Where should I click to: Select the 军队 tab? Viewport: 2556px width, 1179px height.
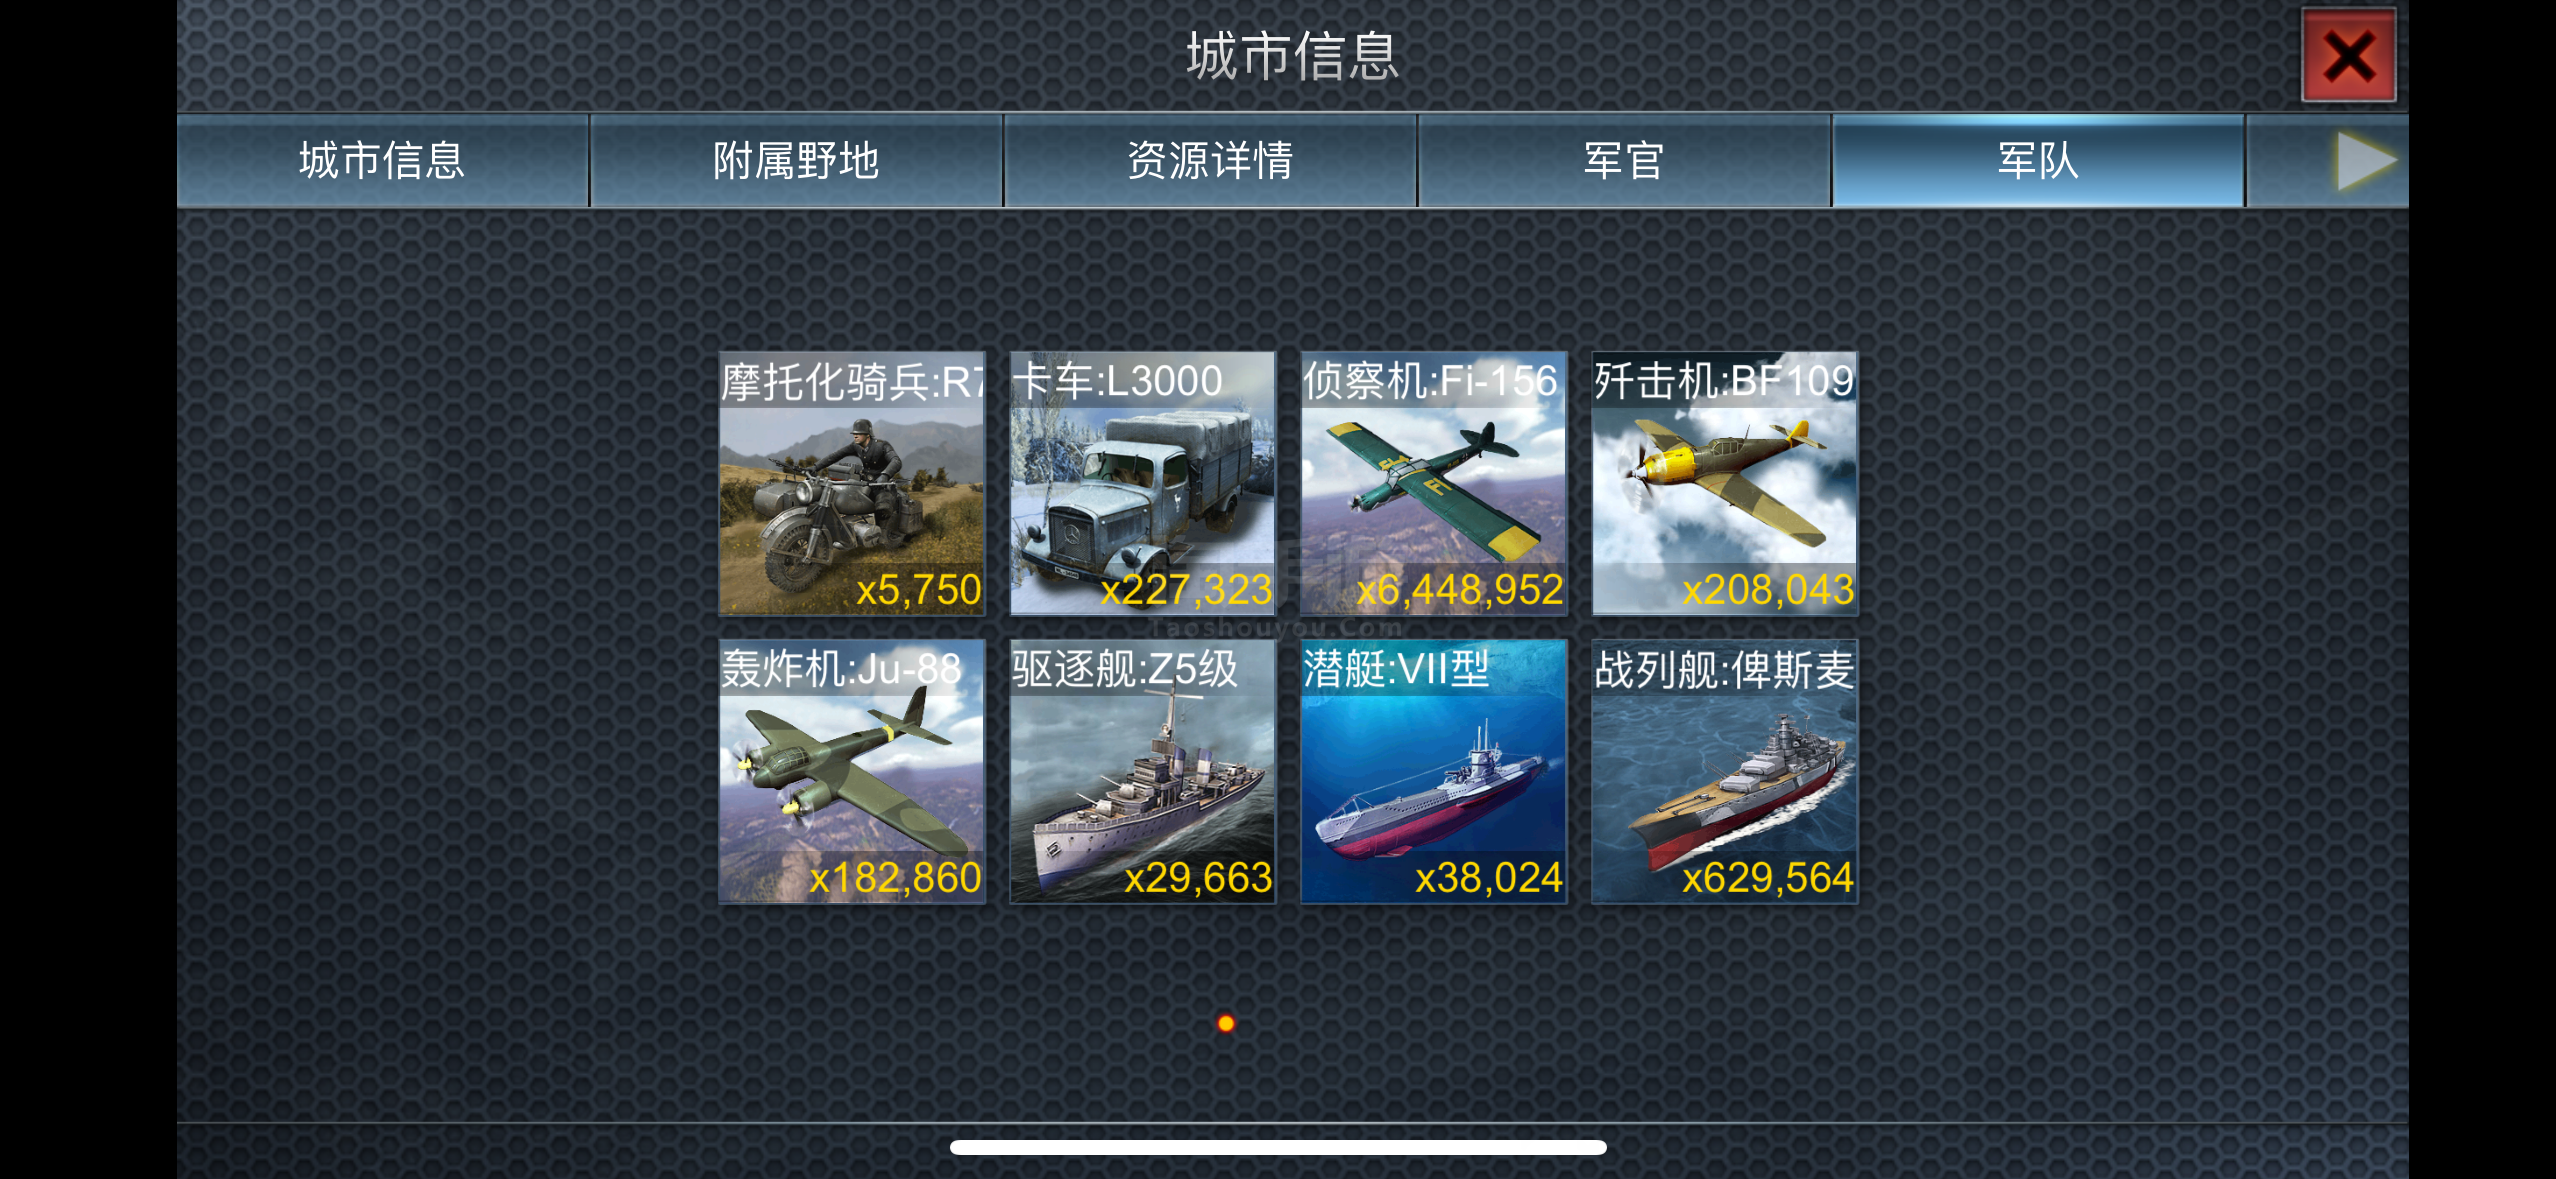click(2038, 161)
